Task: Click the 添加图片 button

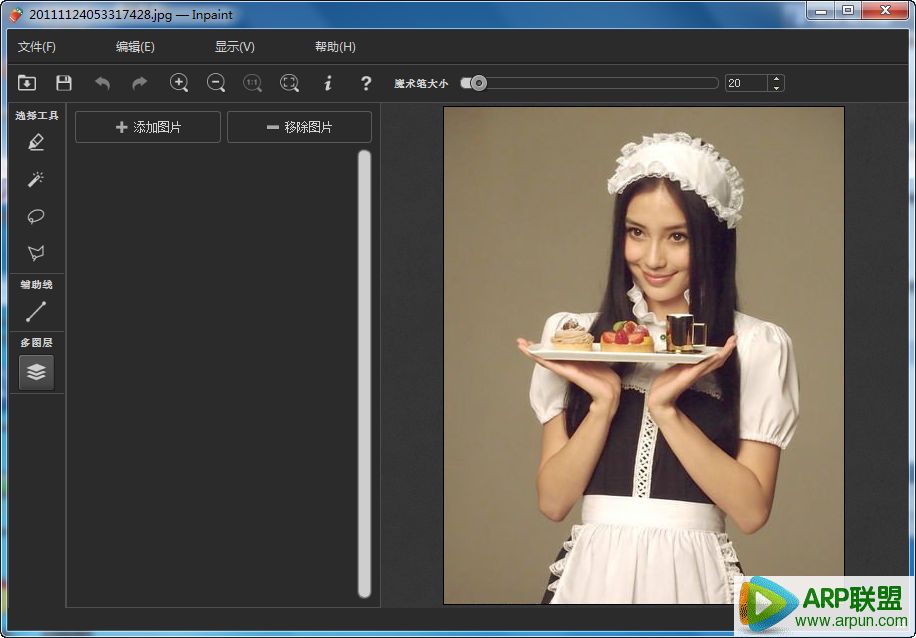Action: pos(148,127)
